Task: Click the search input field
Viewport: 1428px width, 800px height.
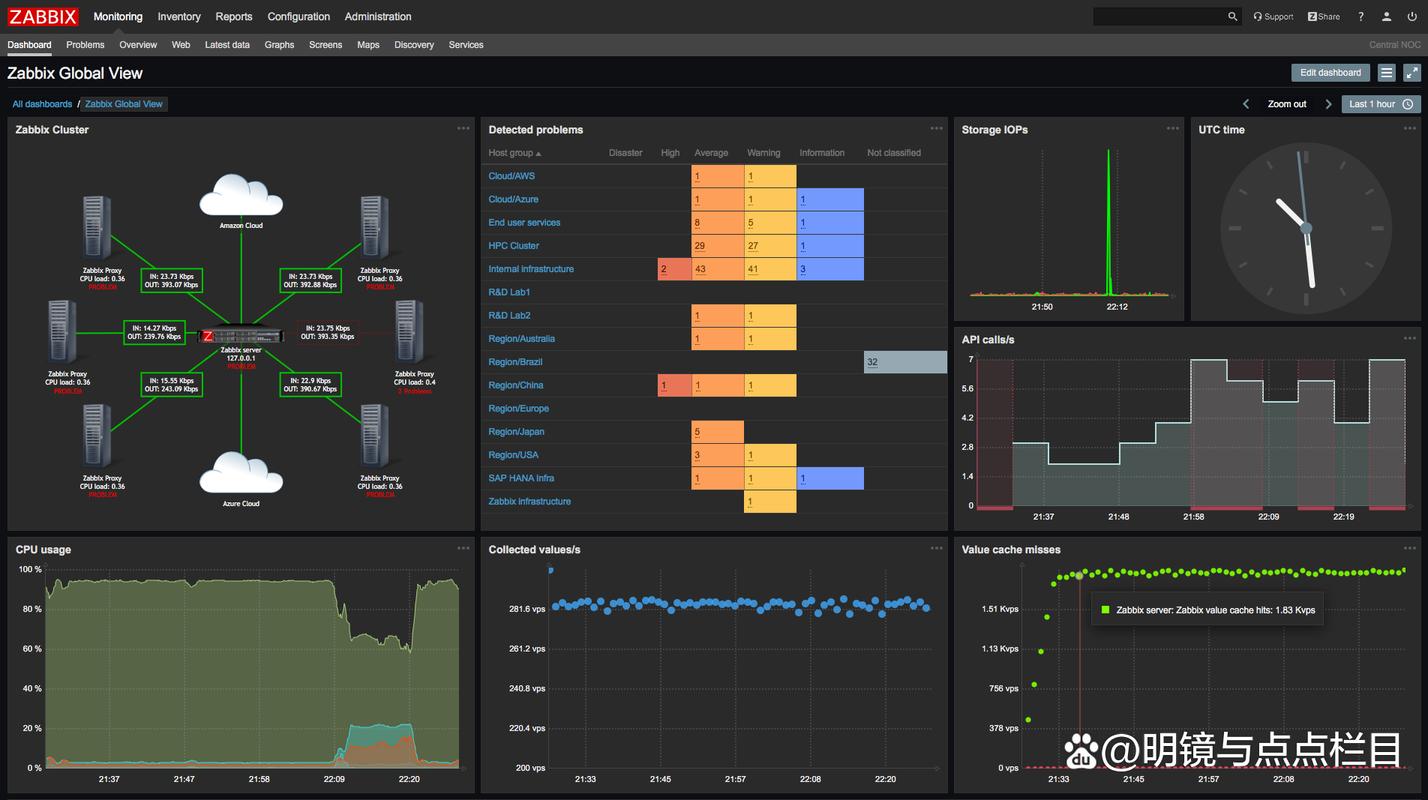Action: [1160, 17]
